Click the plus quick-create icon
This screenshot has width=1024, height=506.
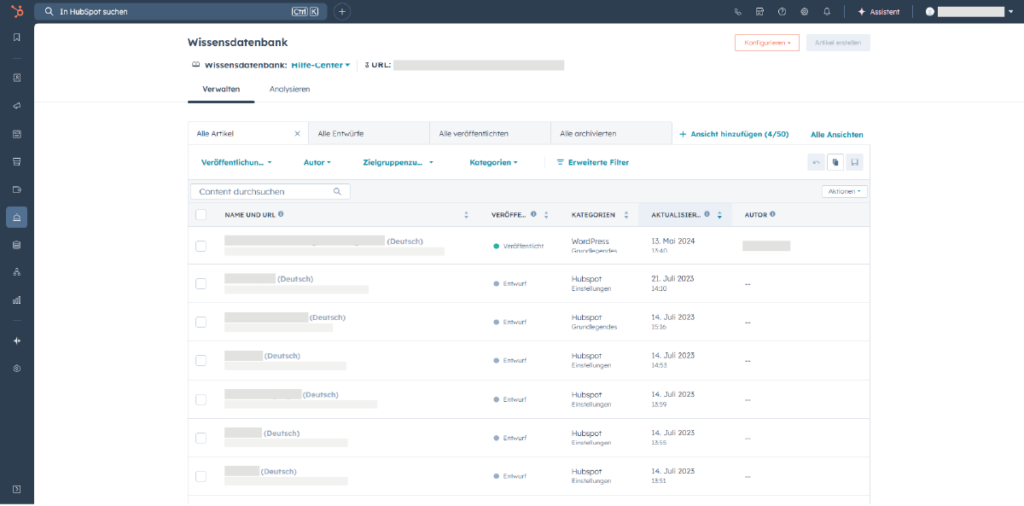click(342, 12)
